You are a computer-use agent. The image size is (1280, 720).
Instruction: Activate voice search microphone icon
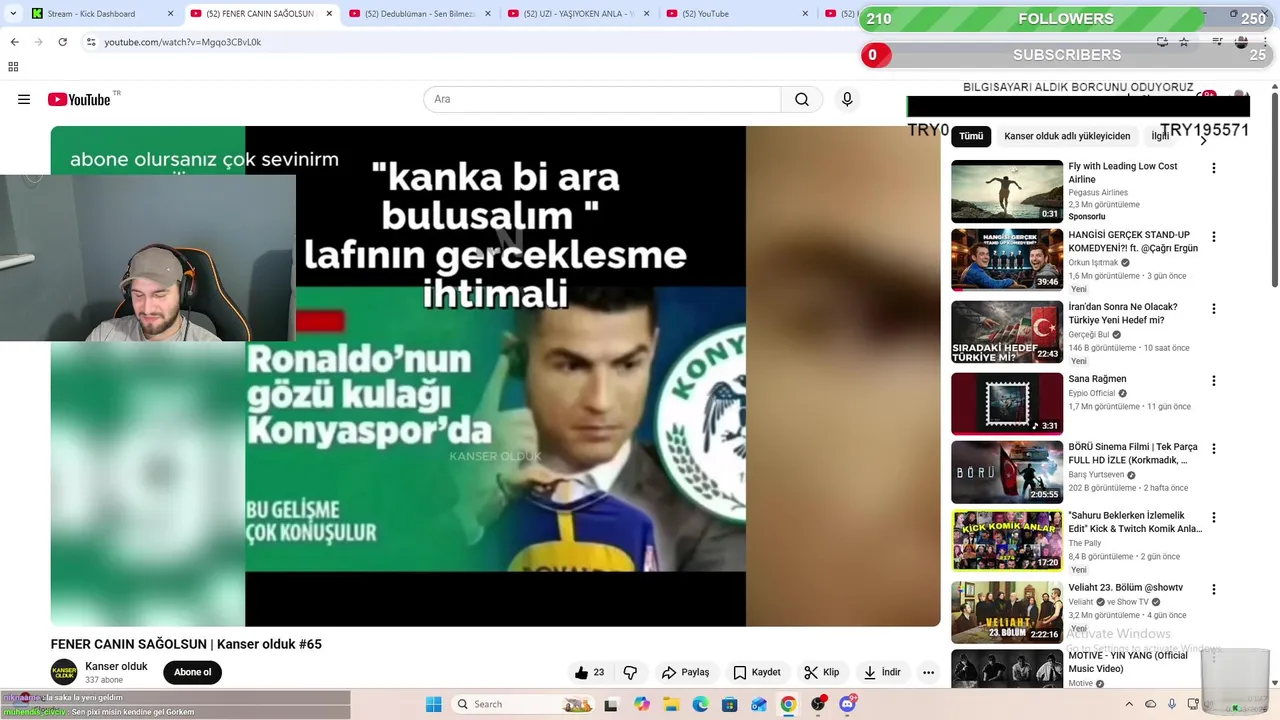(847, 99)
